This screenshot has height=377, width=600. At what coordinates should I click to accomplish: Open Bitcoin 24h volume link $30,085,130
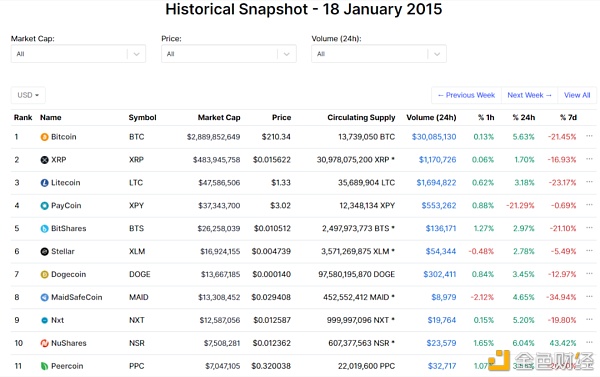434,137
